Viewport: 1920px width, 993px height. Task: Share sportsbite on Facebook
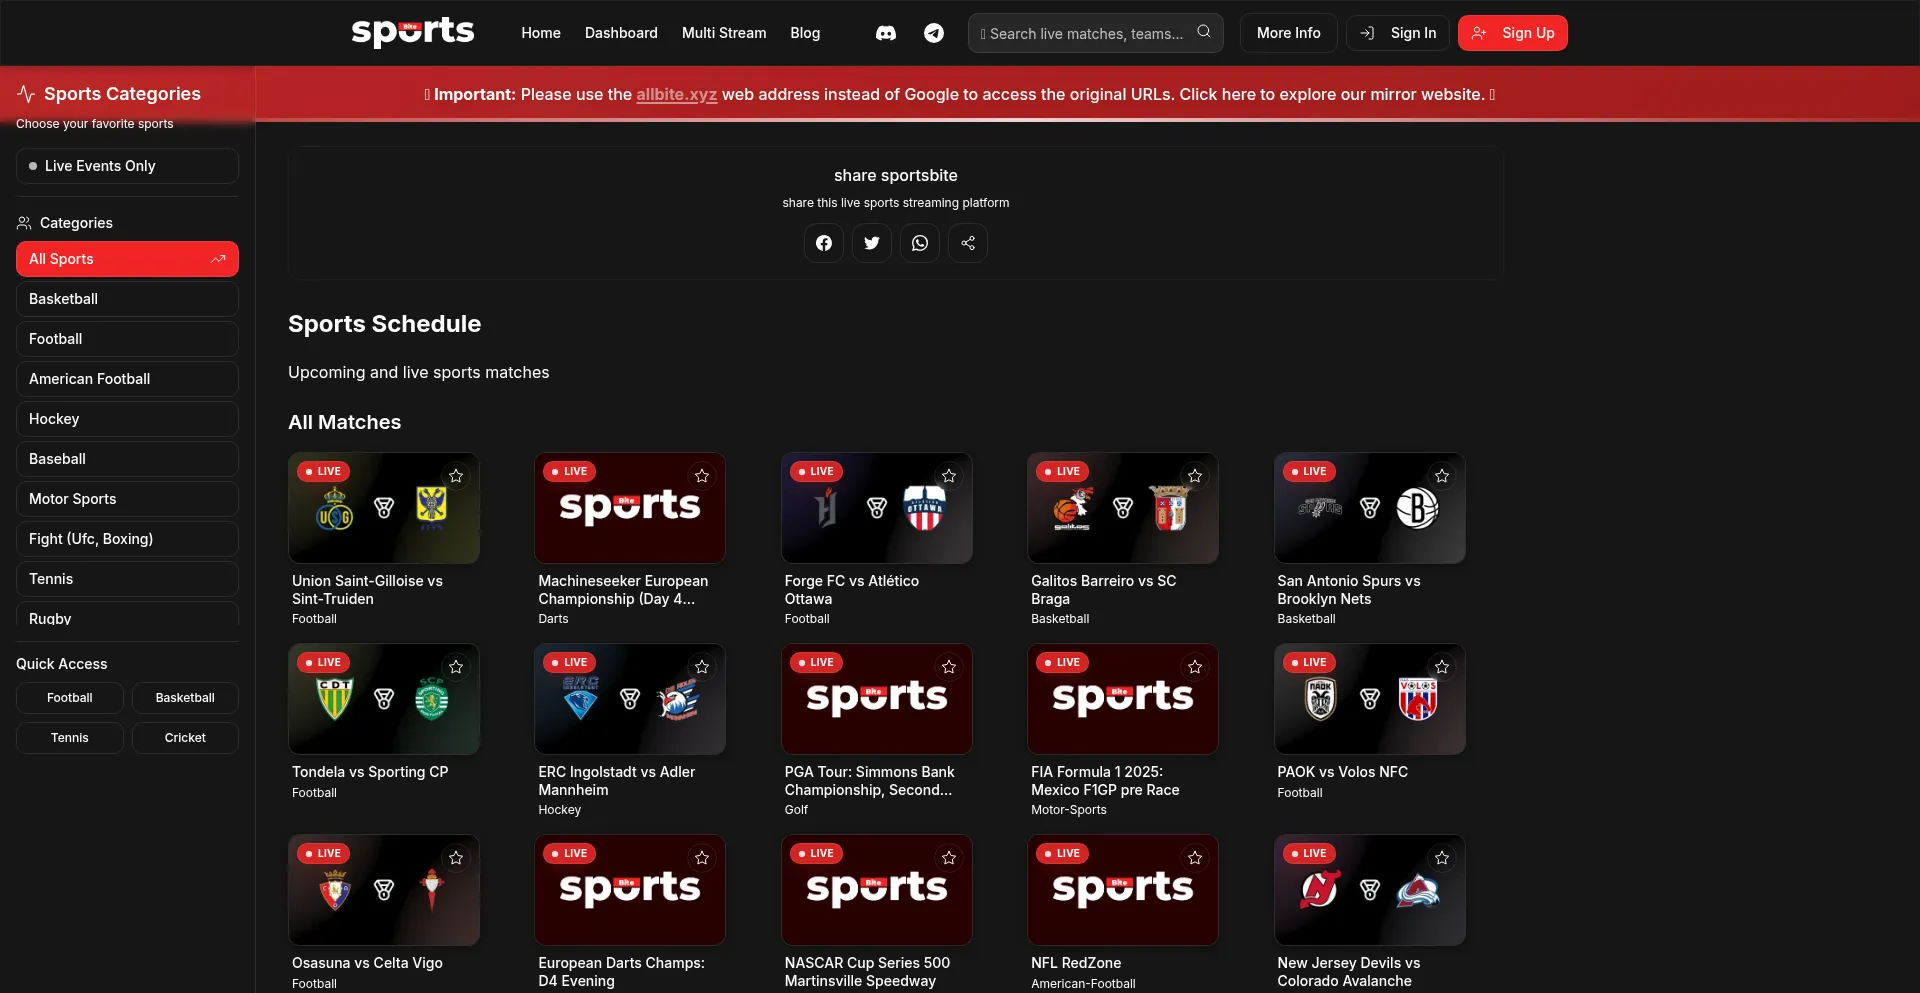pos(823,243)
